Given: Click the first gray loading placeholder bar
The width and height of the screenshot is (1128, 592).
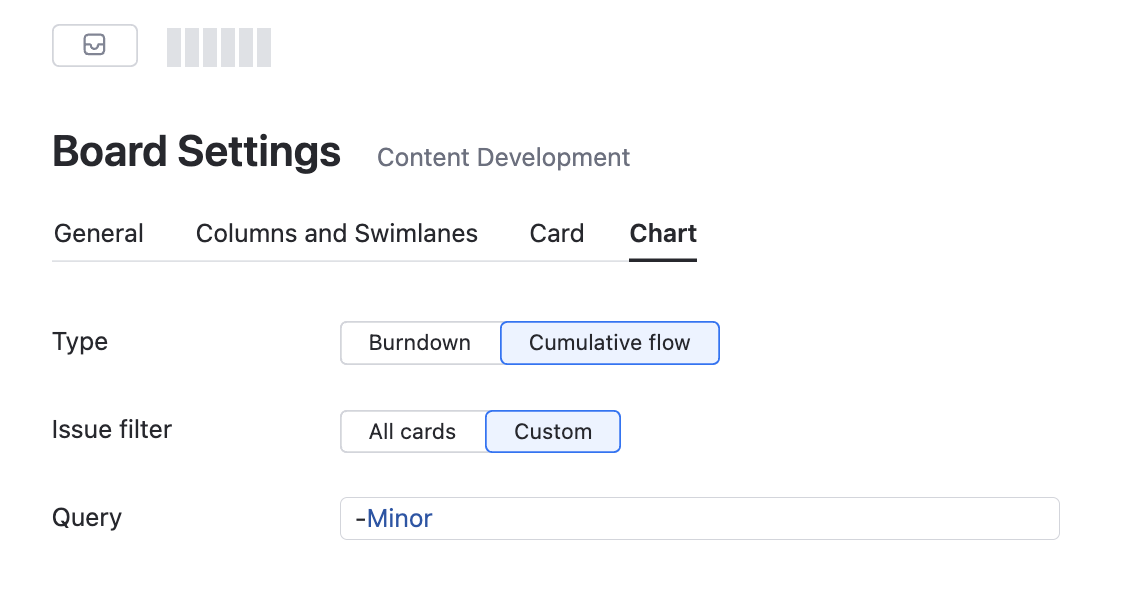Looking at the screenshot, I should (174, 48).
